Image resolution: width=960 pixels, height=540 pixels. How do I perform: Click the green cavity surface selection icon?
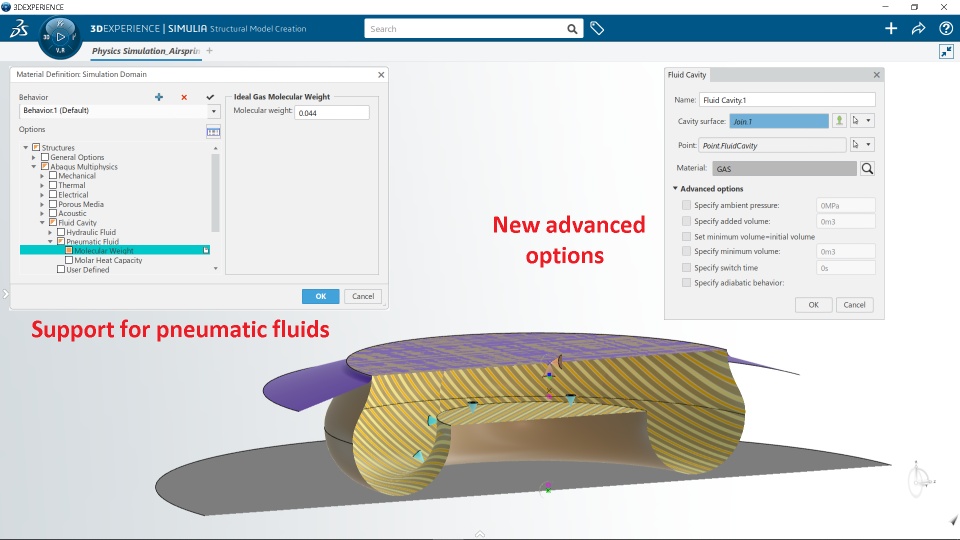pos(839,121)
